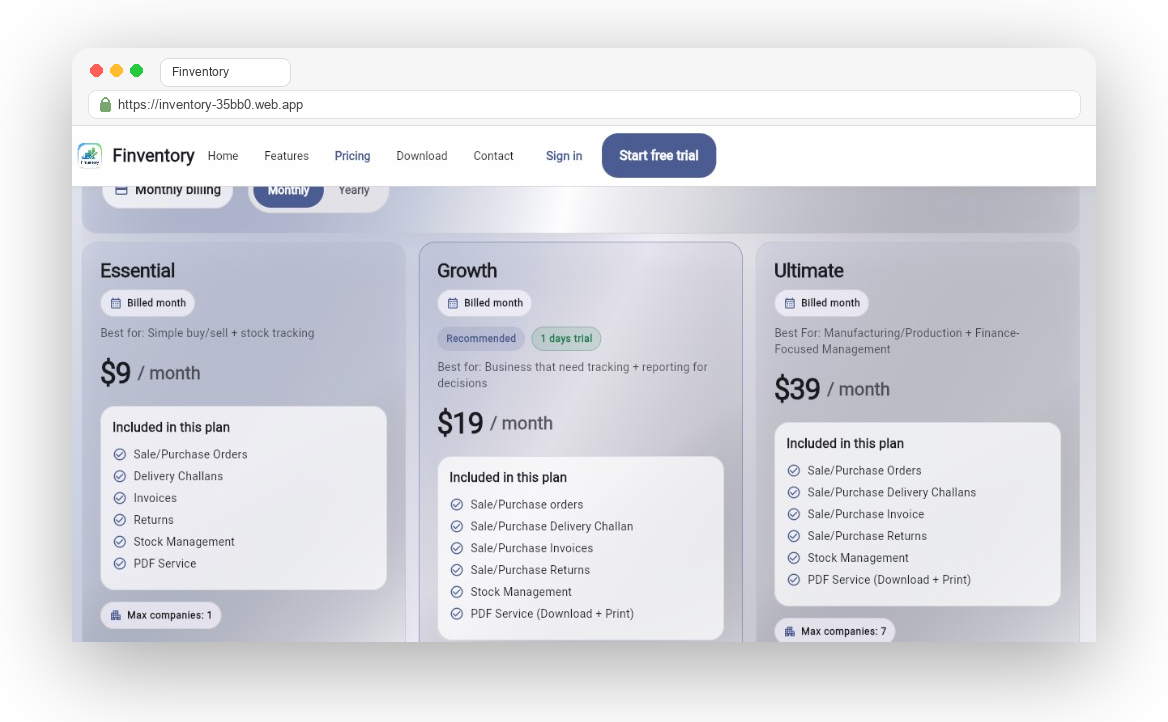Image resolution: width=1168 pixels, height=722 pixels.
Task: Select the Finventory browser tab
Action: click(x=225, y=72)
